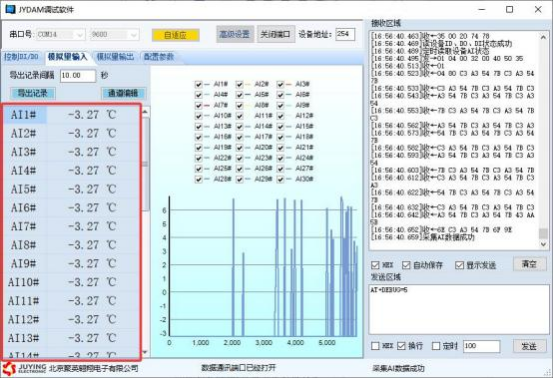
Task: Toggle the AI5# series checkbox
Action: 240,95
